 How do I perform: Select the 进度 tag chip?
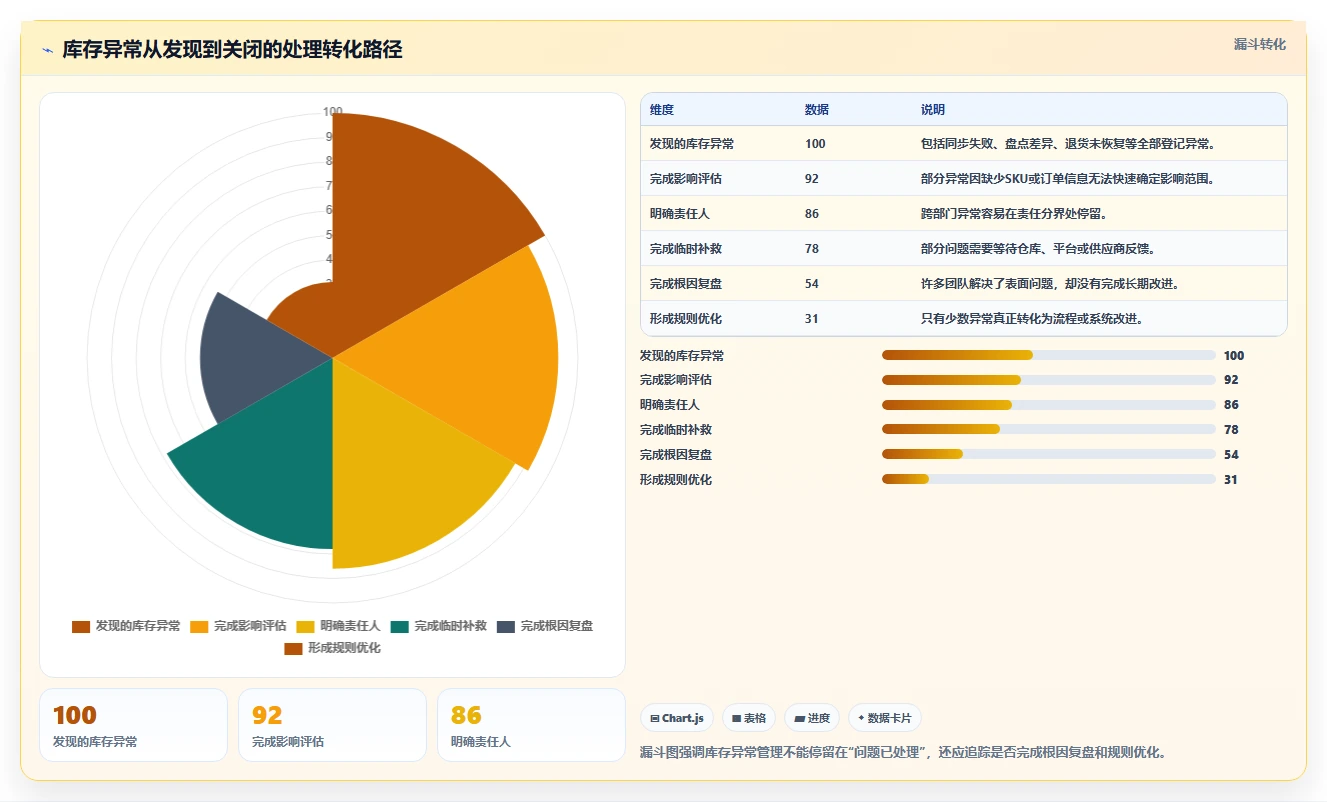pos(812,718)
